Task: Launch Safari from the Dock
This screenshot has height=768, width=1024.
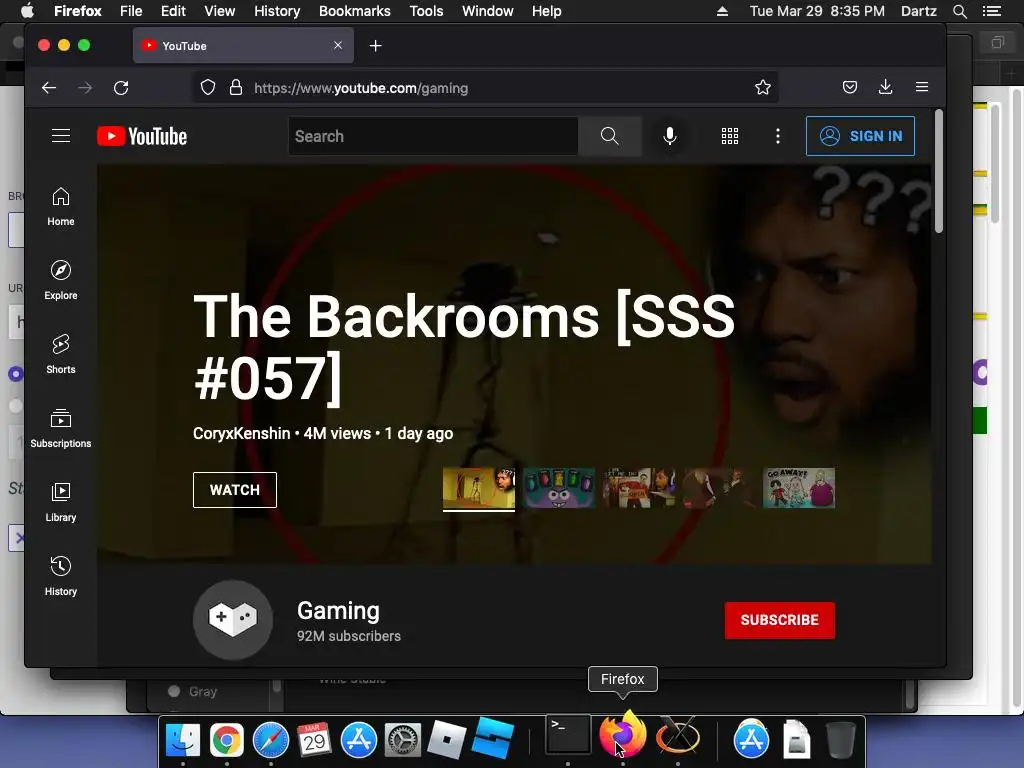Action: pos(270,740)
